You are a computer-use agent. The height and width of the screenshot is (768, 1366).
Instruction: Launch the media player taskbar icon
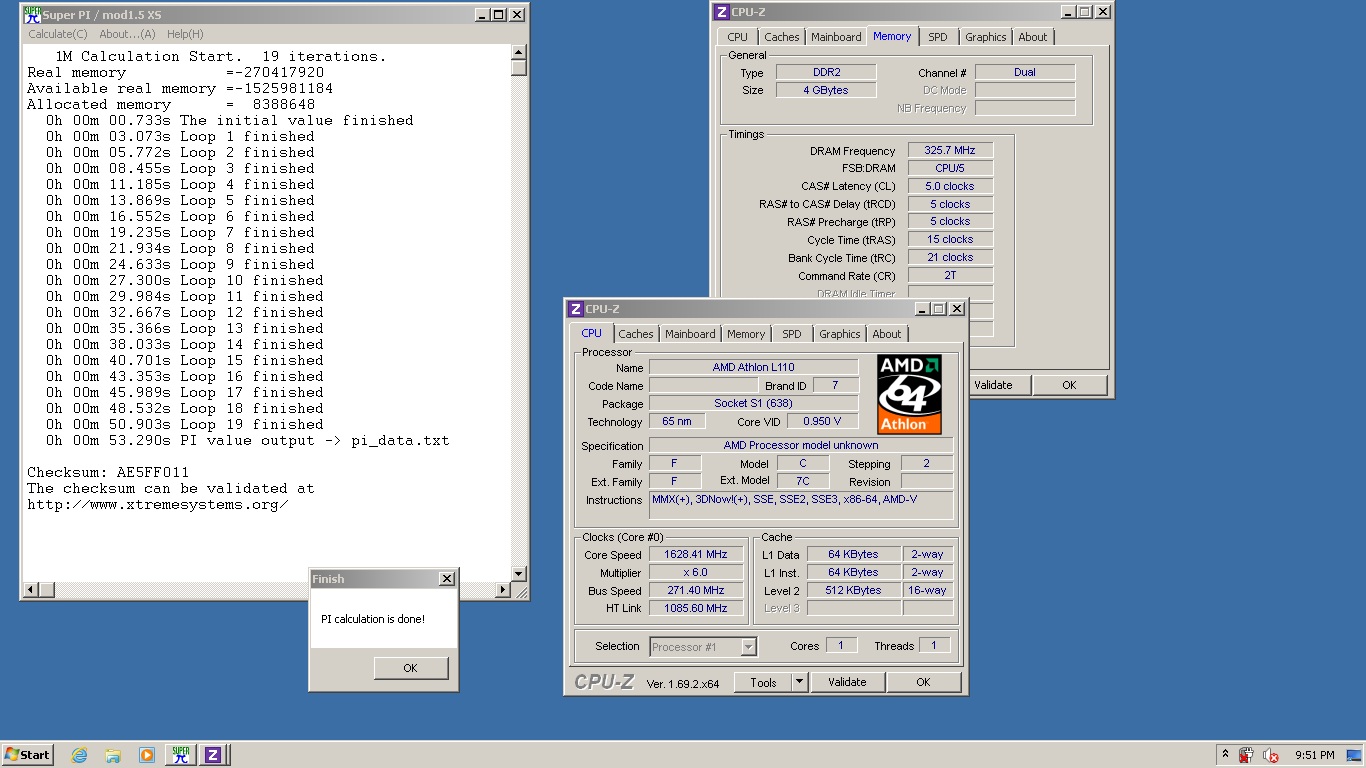pyautogui.click(x=147, y=755)
